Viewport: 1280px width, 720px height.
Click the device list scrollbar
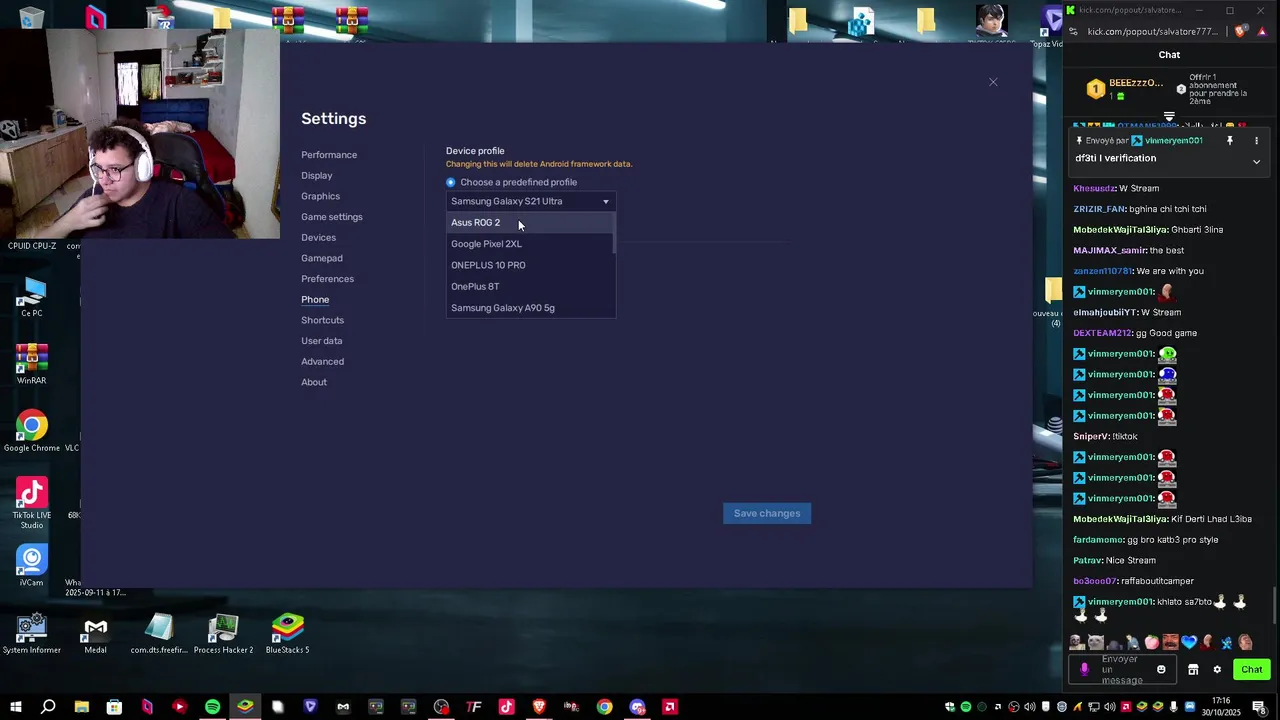coord(614,235)
